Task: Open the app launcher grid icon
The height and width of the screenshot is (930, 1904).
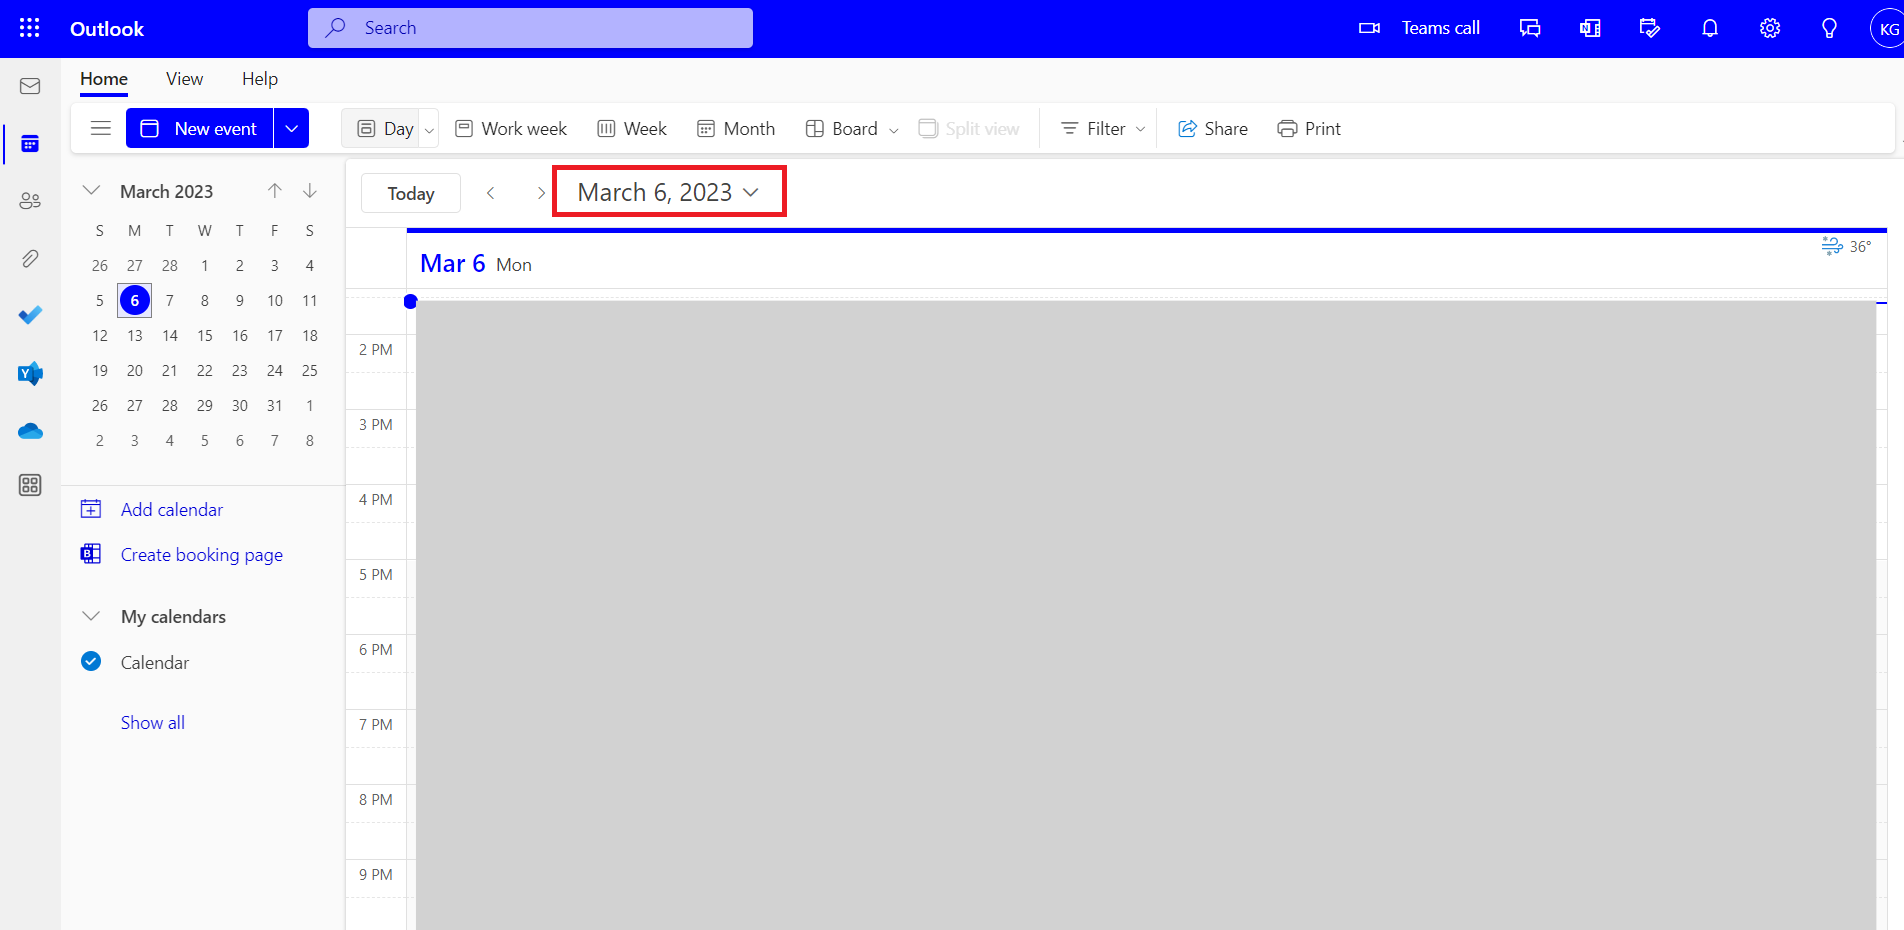Action: click(x=30, y=28)
